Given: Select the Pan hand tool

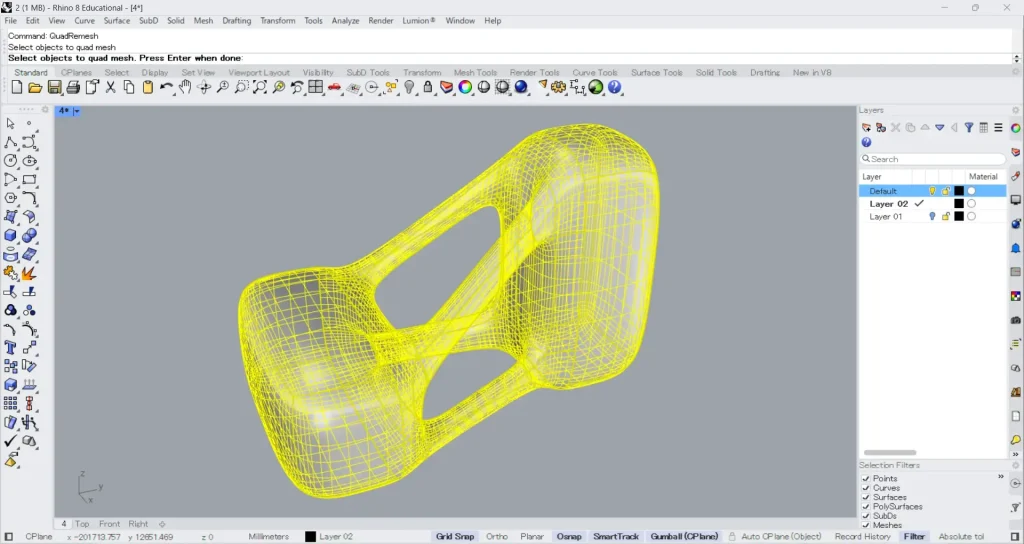Looking at the screenshot, I should coord(185,88).
